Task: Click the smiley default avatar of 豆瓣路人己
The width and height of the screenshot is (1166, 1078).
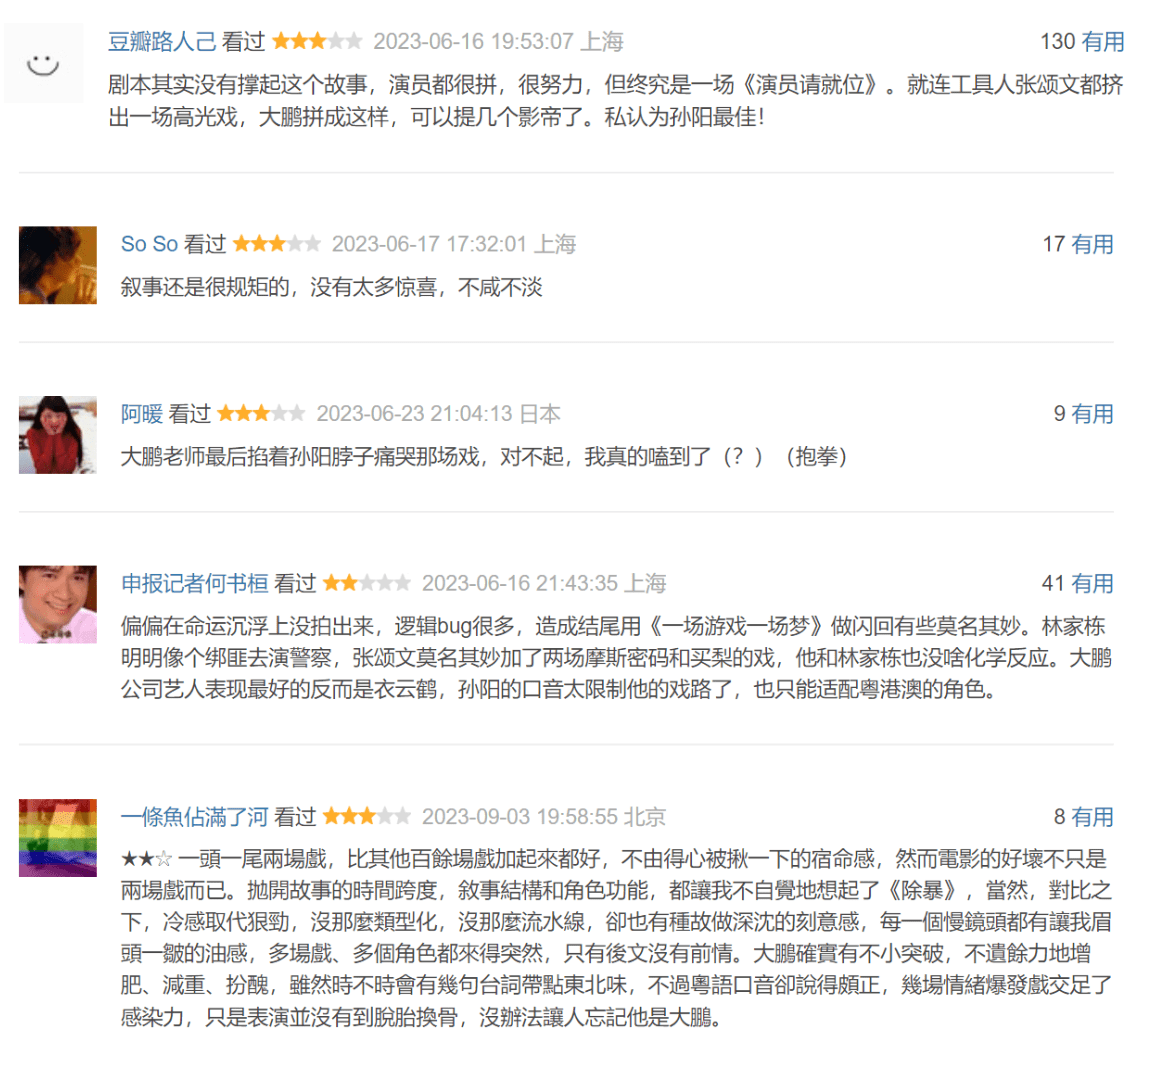Action: click(x=43, y=63)
